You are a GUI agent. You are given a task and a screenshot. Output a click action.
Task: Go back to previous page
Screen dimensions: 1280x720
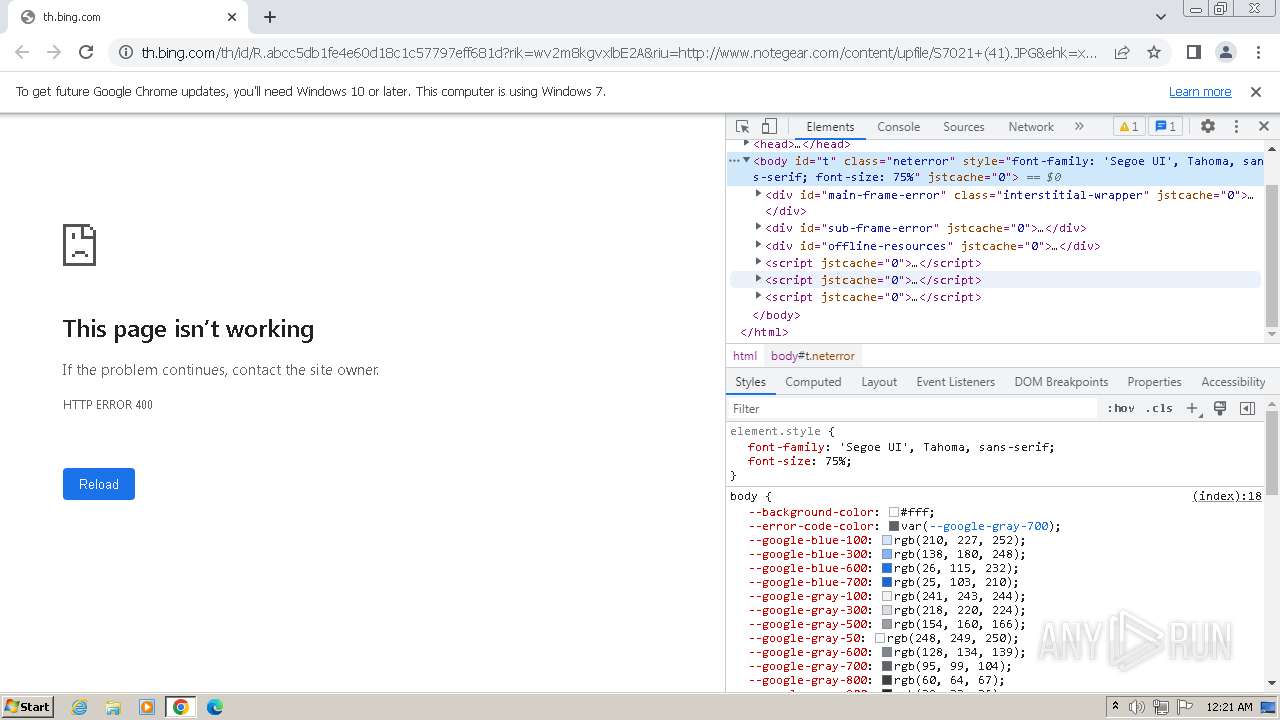(x=22, y=52)
